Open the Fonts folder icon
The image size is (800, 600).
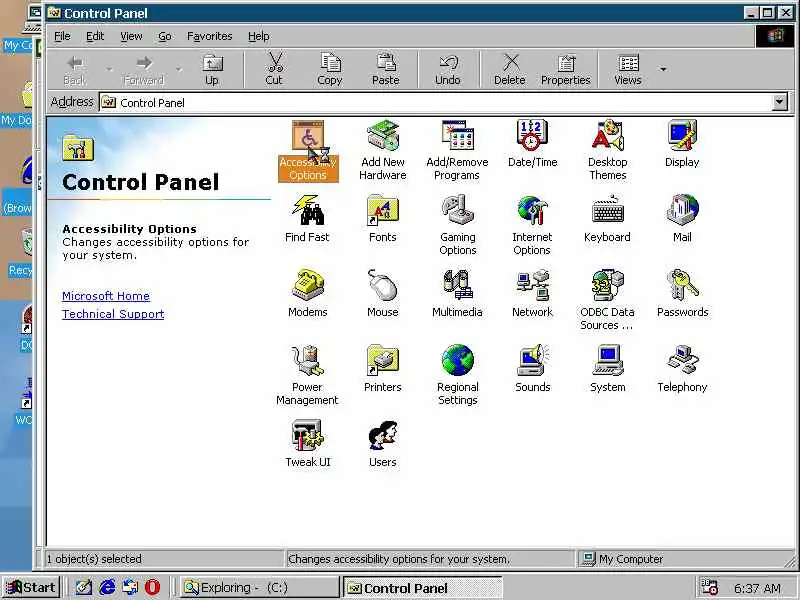(383, 219)
